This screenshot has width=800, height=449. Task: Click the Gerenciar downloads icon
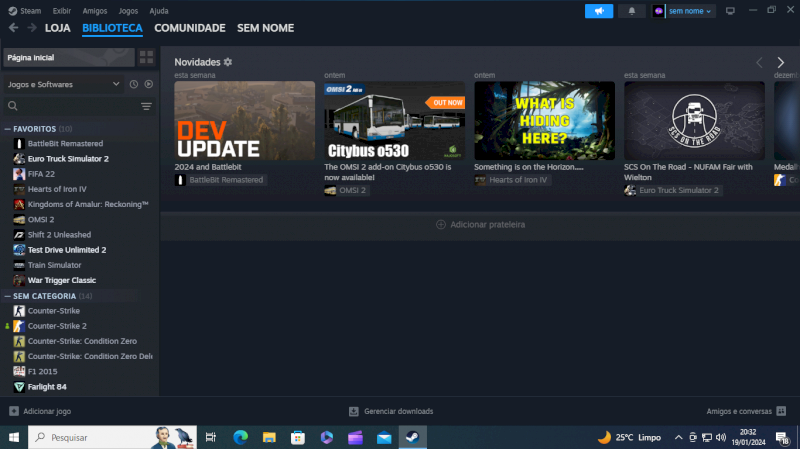pos(354,411)
